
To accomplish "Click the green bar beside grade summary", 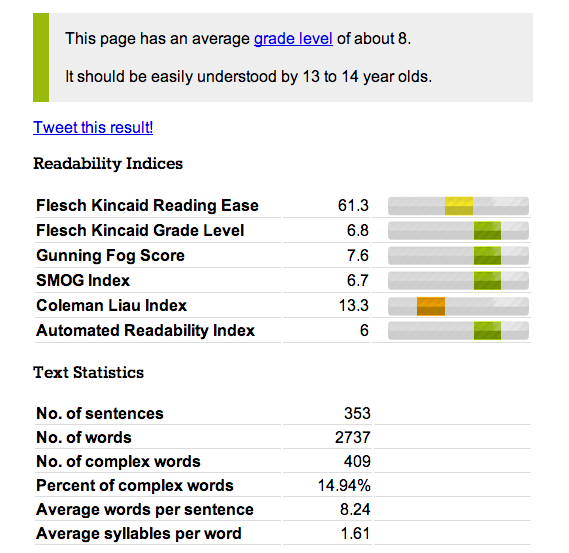I will [x=41, y=57].
